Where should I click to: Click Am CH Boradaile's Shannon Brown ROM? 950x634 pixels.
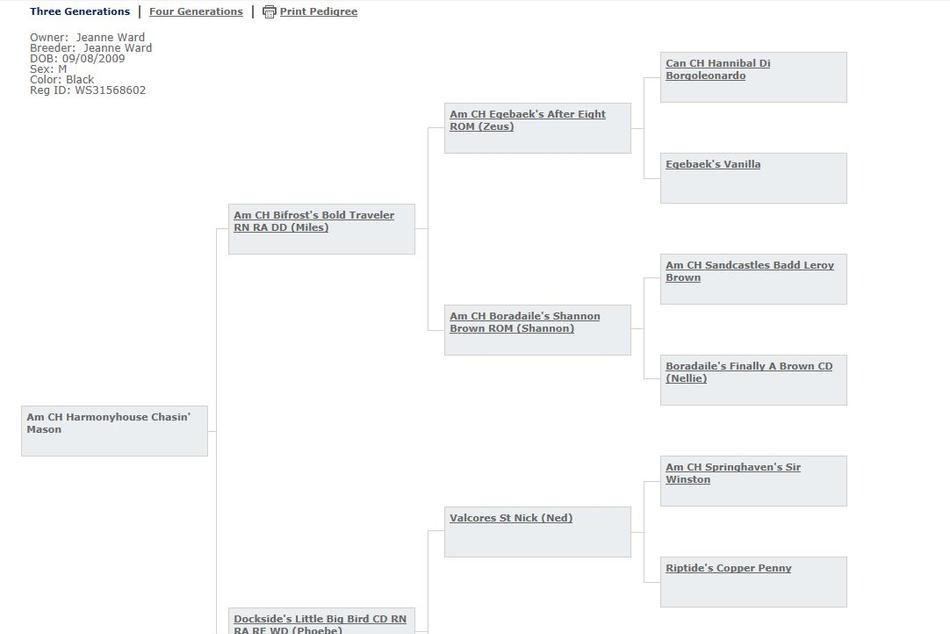[x=525, y=322]
